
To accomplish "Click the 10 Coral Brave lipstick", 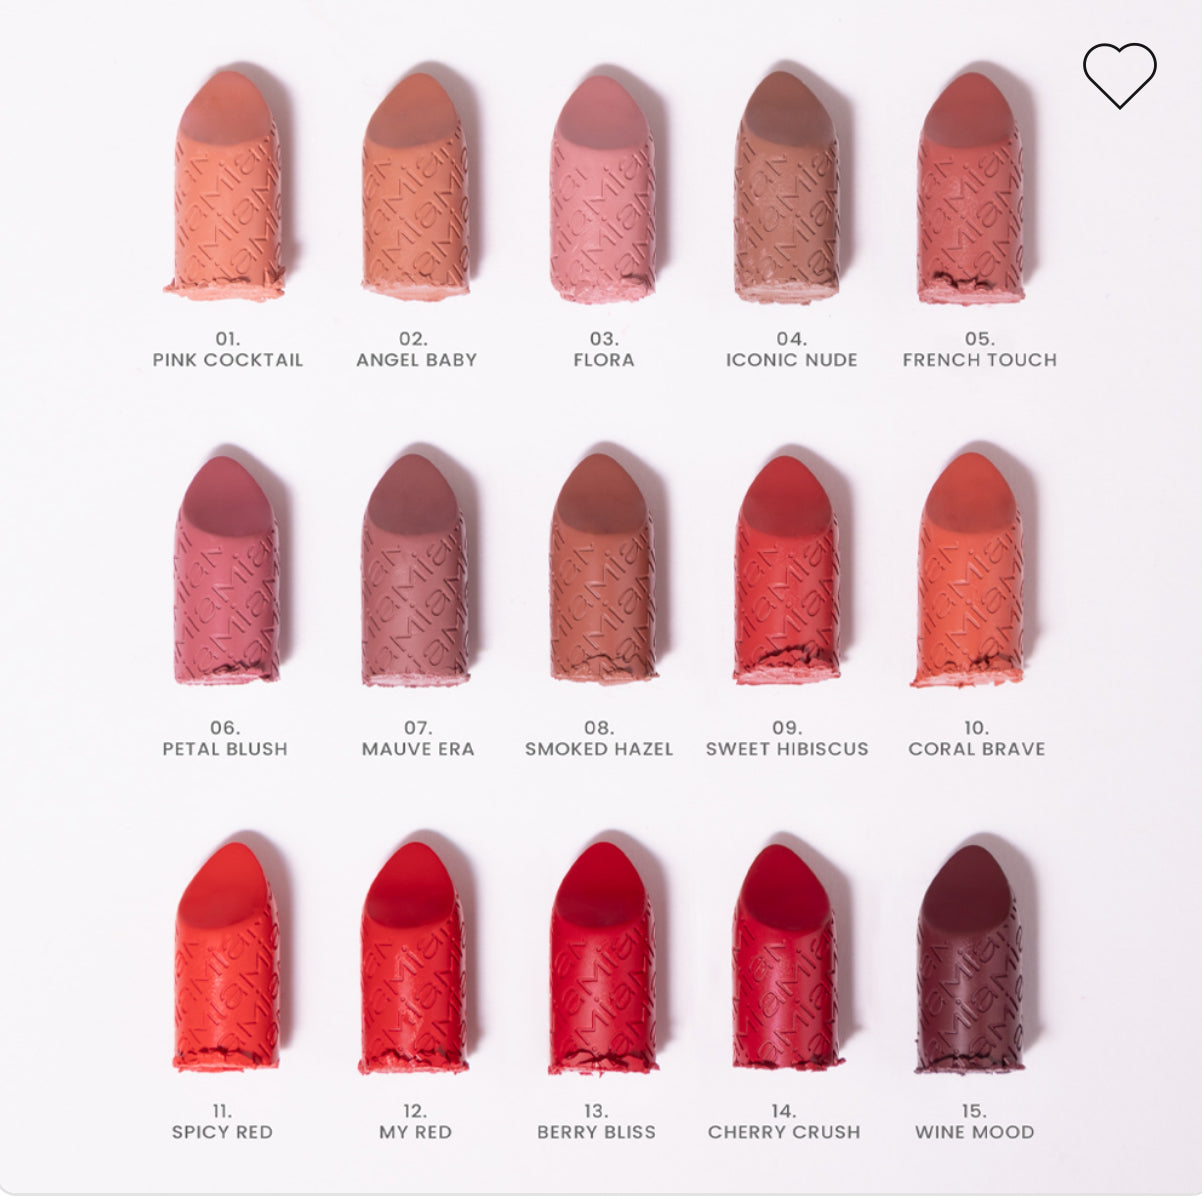I will 969,570.
